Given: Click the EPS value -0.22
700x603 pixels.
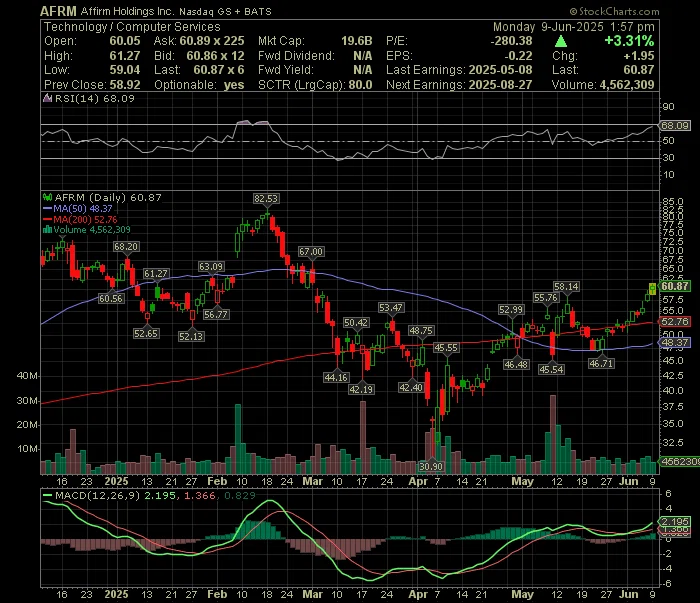Looking at the screenshot, I should pos(518,56).
